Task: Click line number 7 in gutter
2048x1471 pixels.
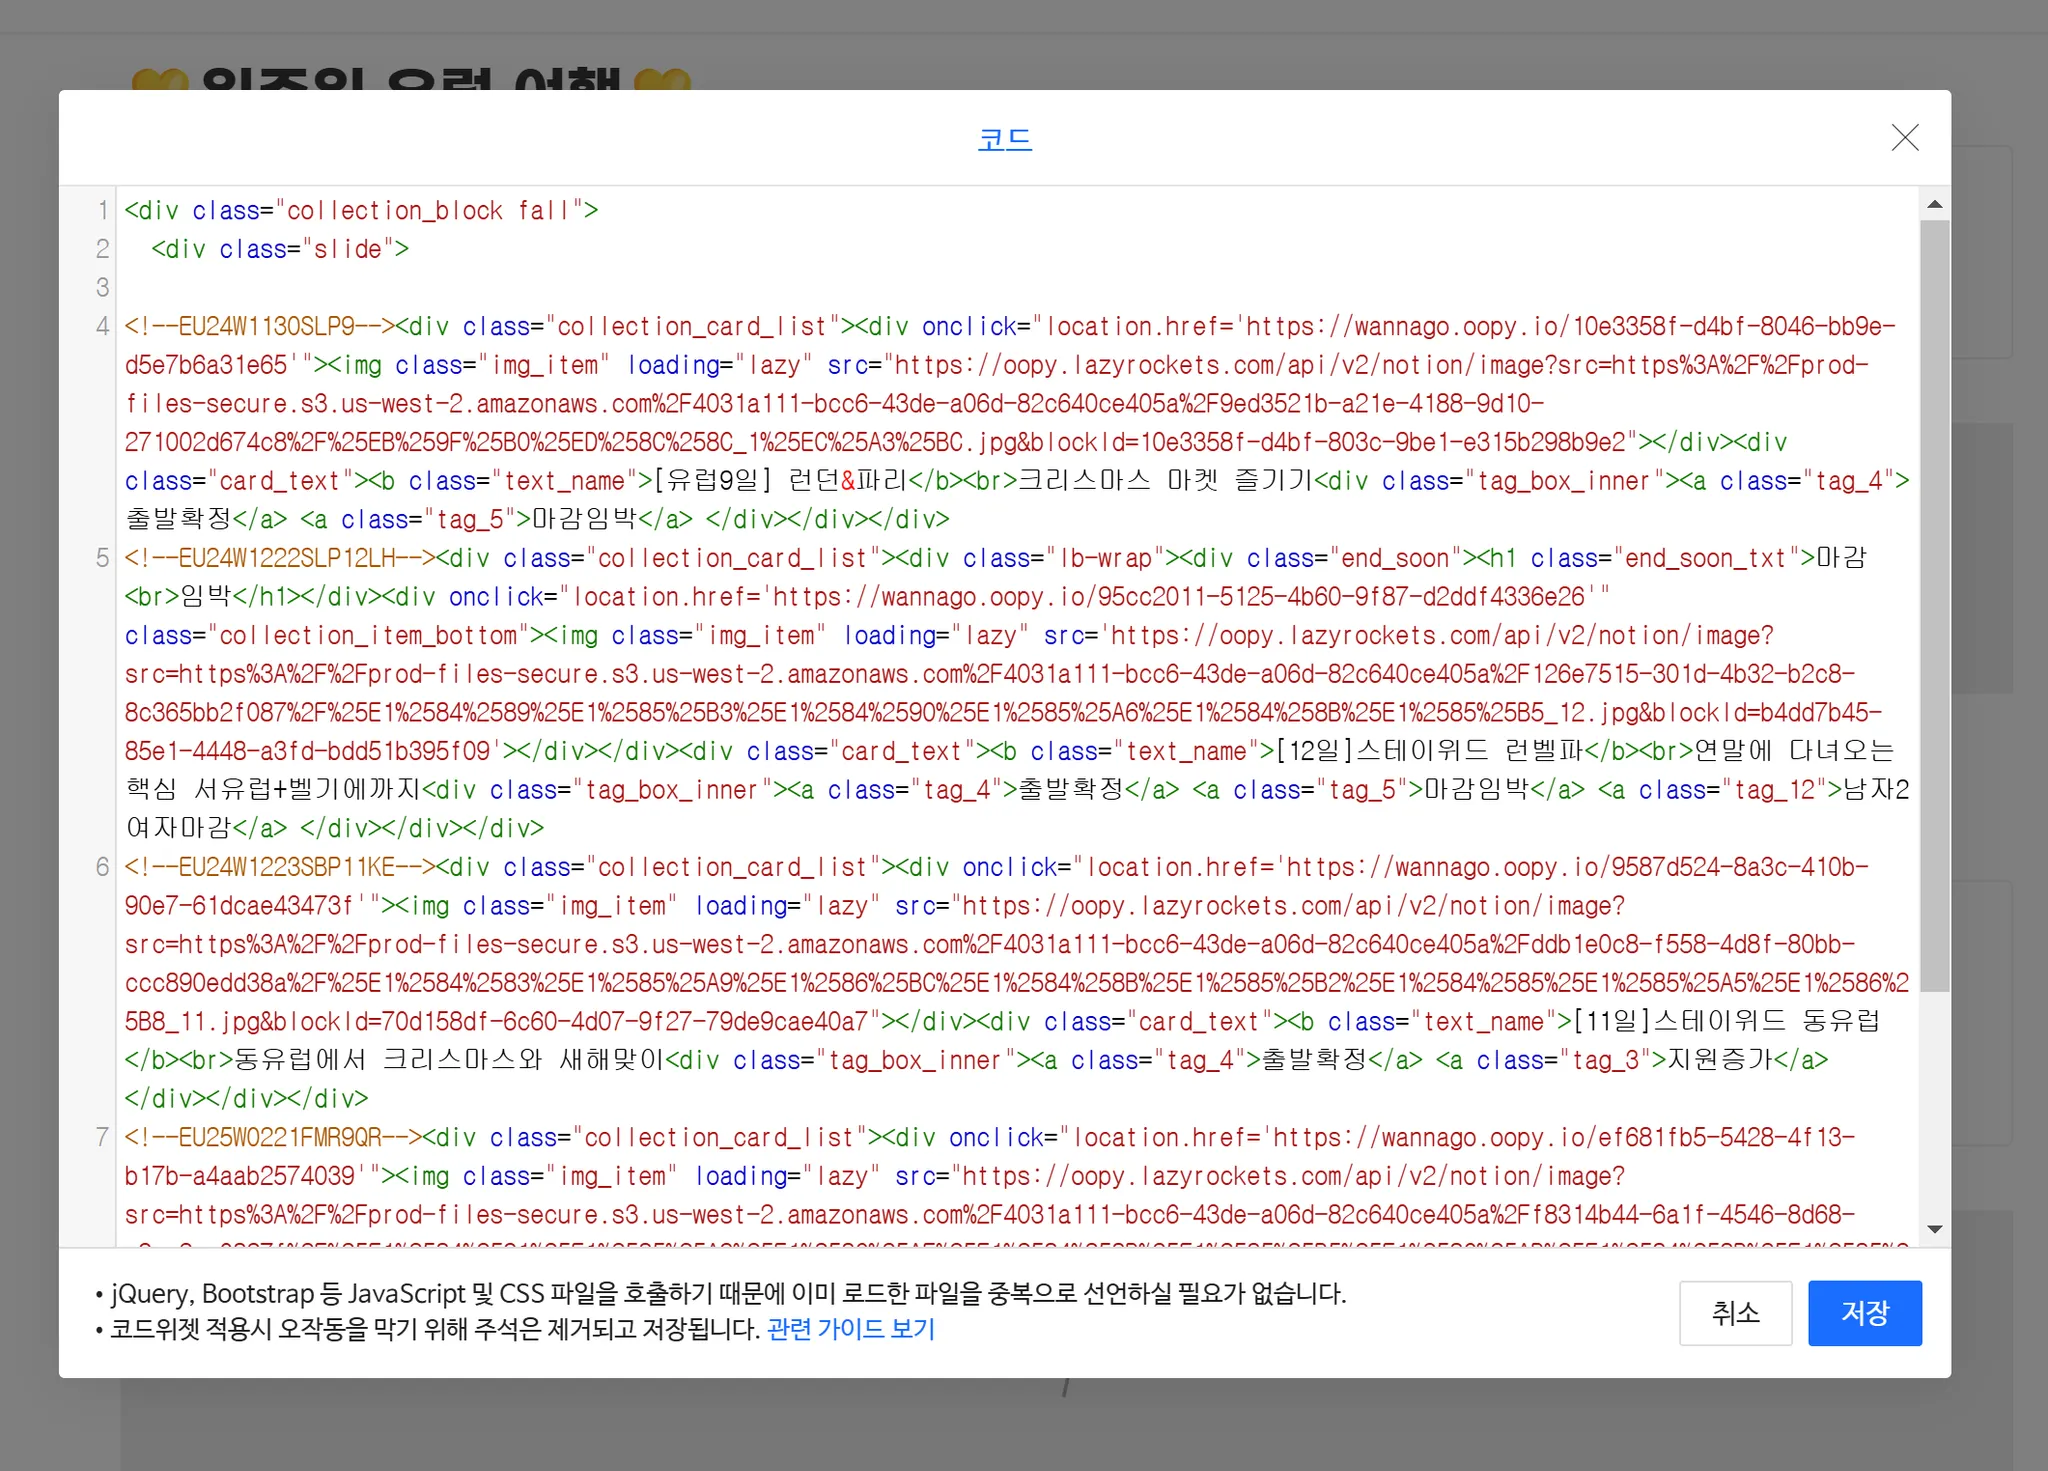Action: (102, 1137)
